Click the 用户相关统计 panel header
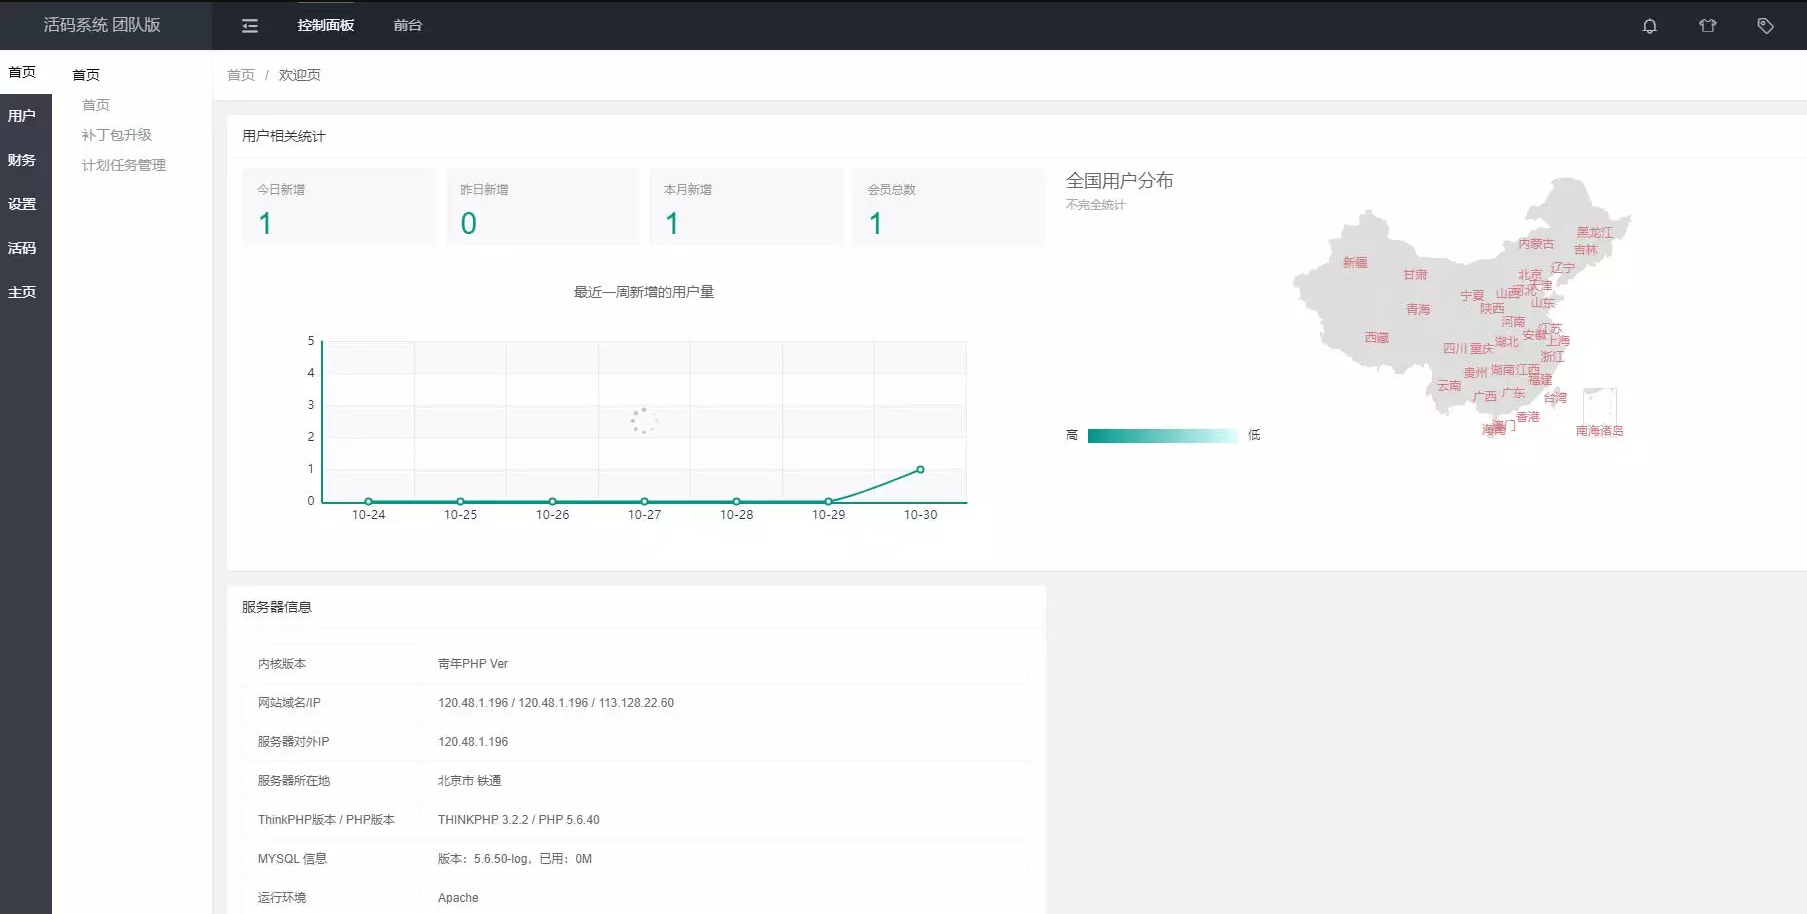Viewport: 1807px width, 914px height. pos(284,136)
